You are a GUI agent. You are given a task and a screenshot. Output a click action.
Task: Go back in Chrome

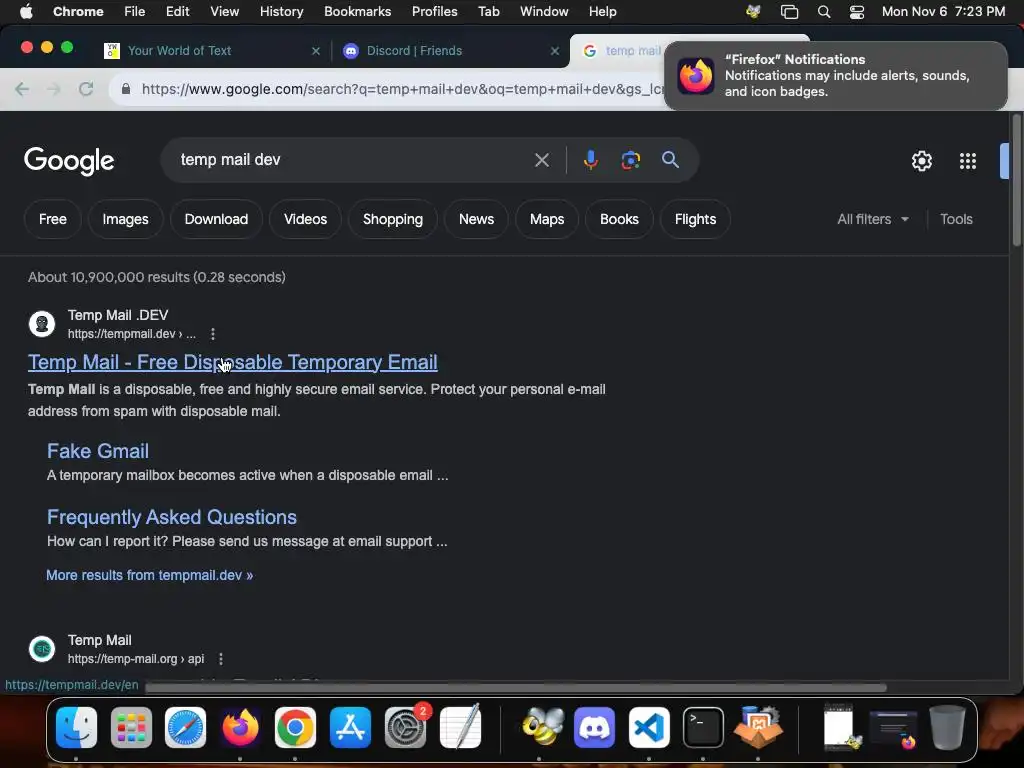[22, 89]
